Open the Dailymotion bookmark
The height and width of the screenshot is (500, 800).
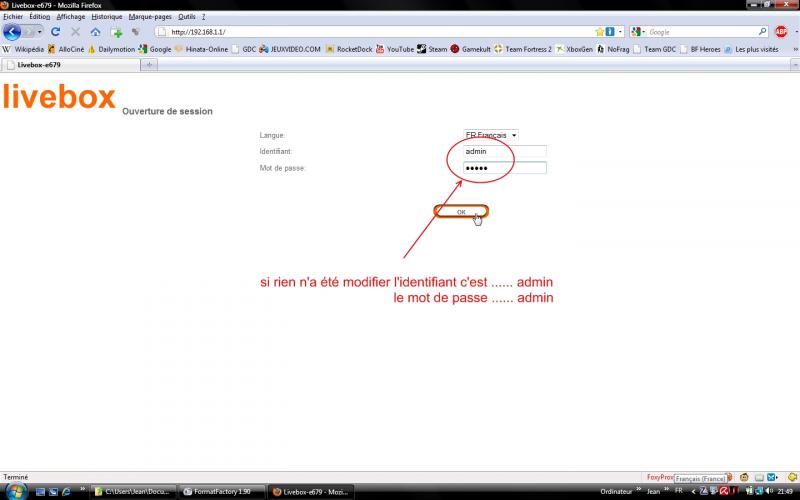click(112, 49)
